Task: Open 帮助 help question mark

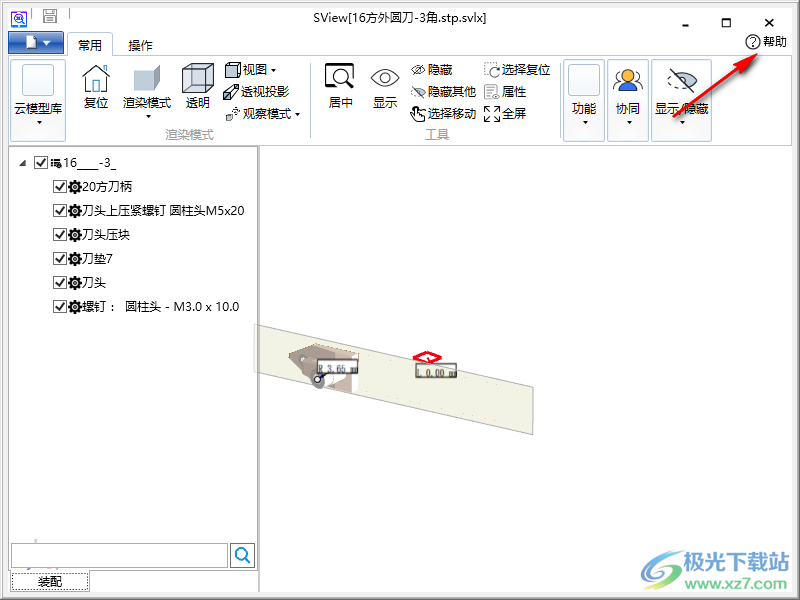Action: point(766,42)
